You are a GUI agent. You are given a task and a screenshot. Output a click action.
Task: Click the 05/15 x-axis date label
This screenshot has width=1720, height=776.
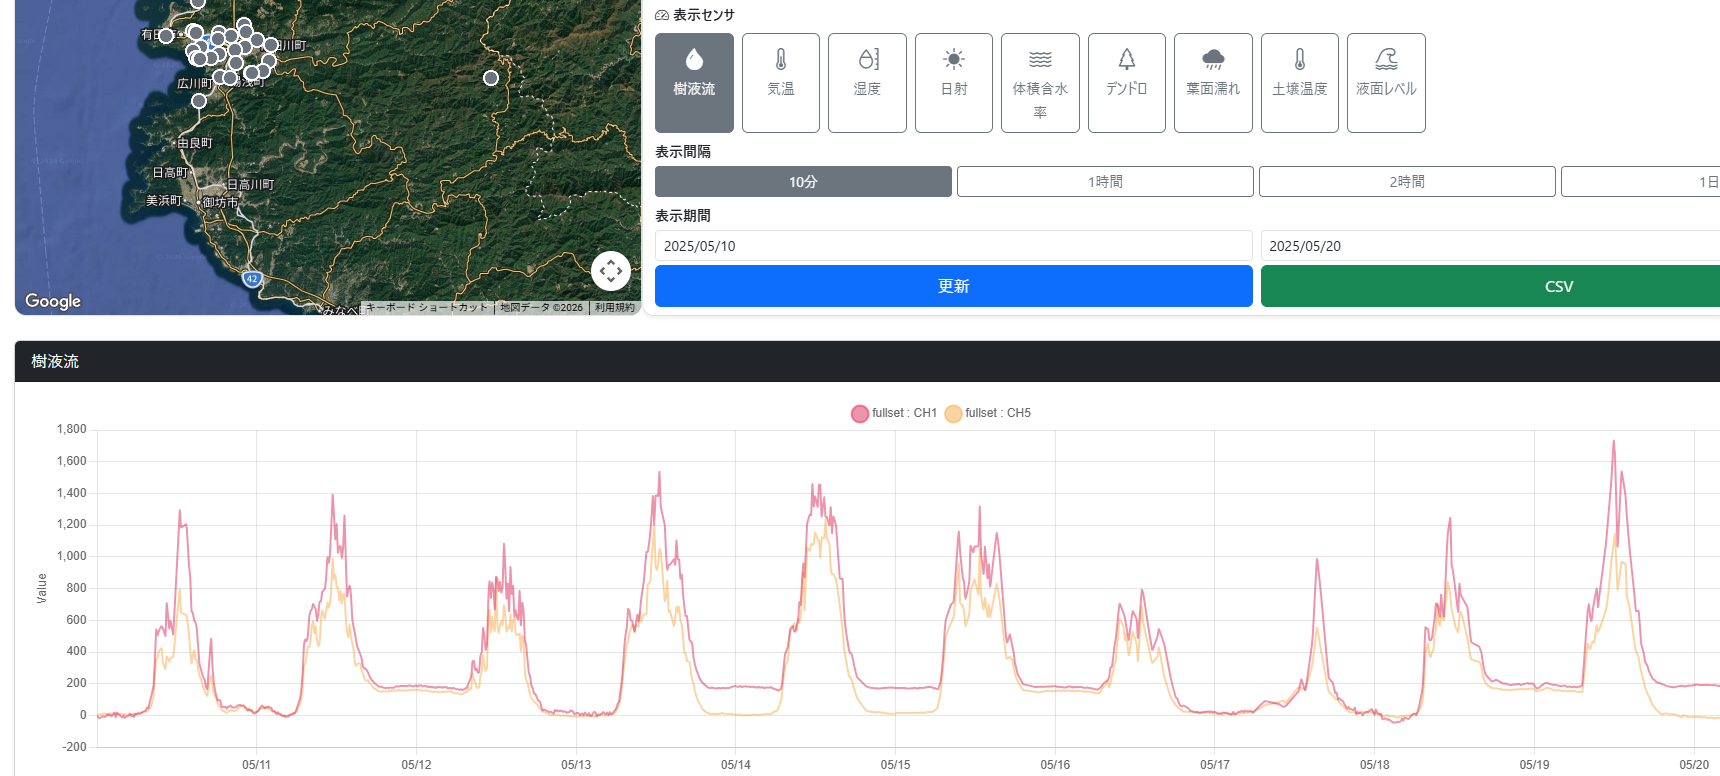(x=895, y=765)
